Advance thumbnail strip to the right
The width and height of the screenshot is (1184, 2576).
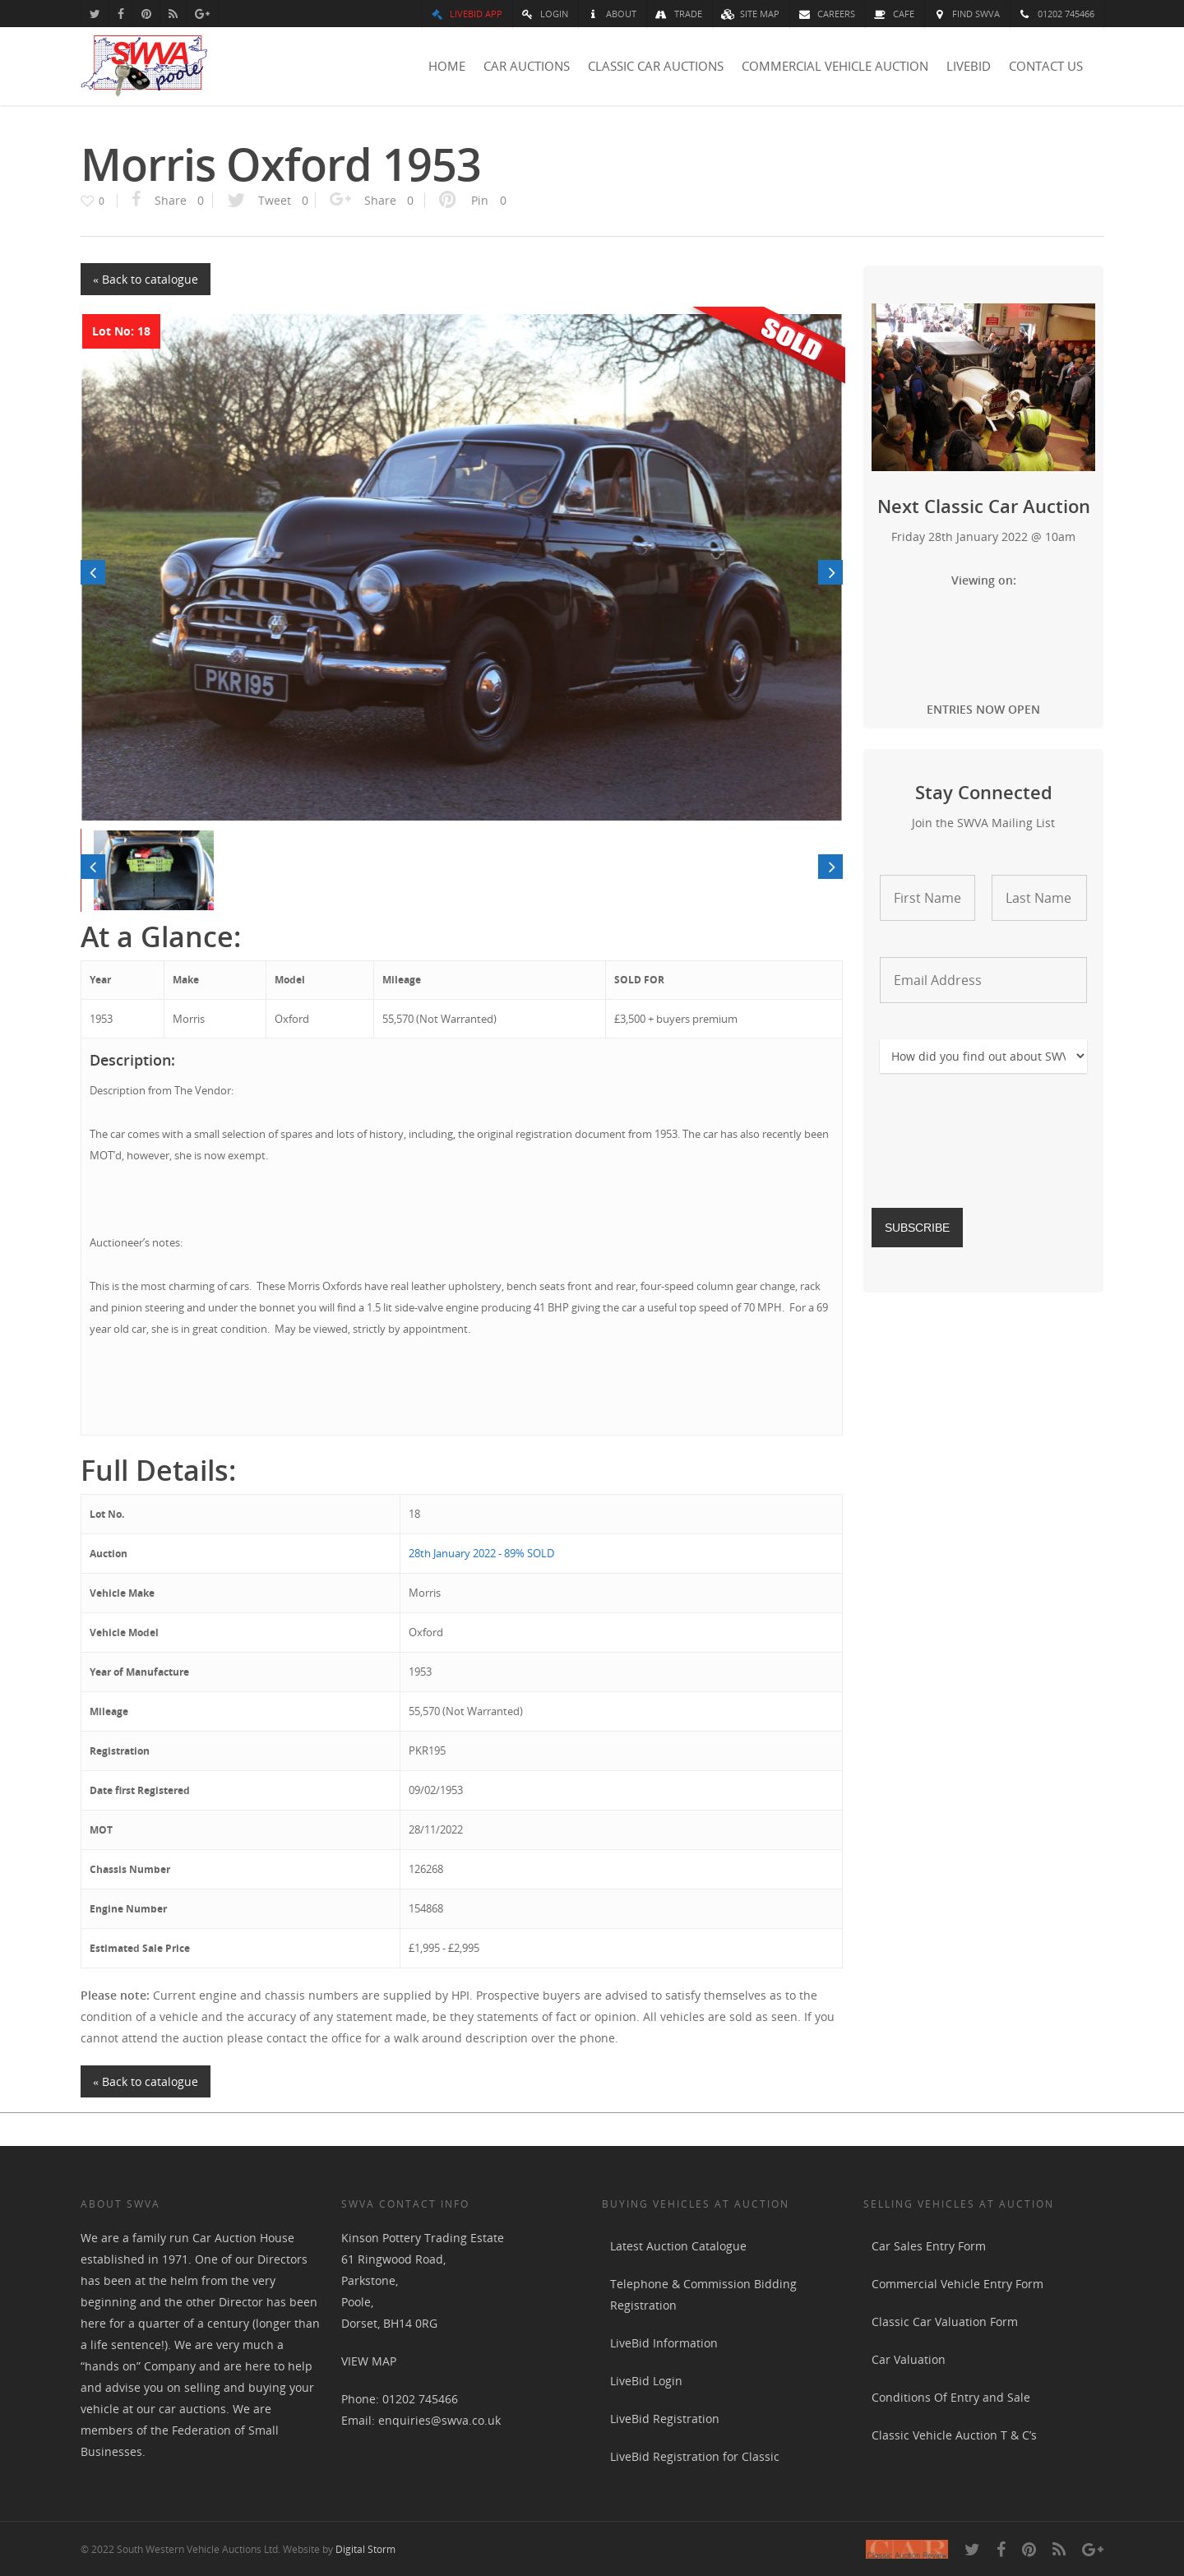click(830, 867)
